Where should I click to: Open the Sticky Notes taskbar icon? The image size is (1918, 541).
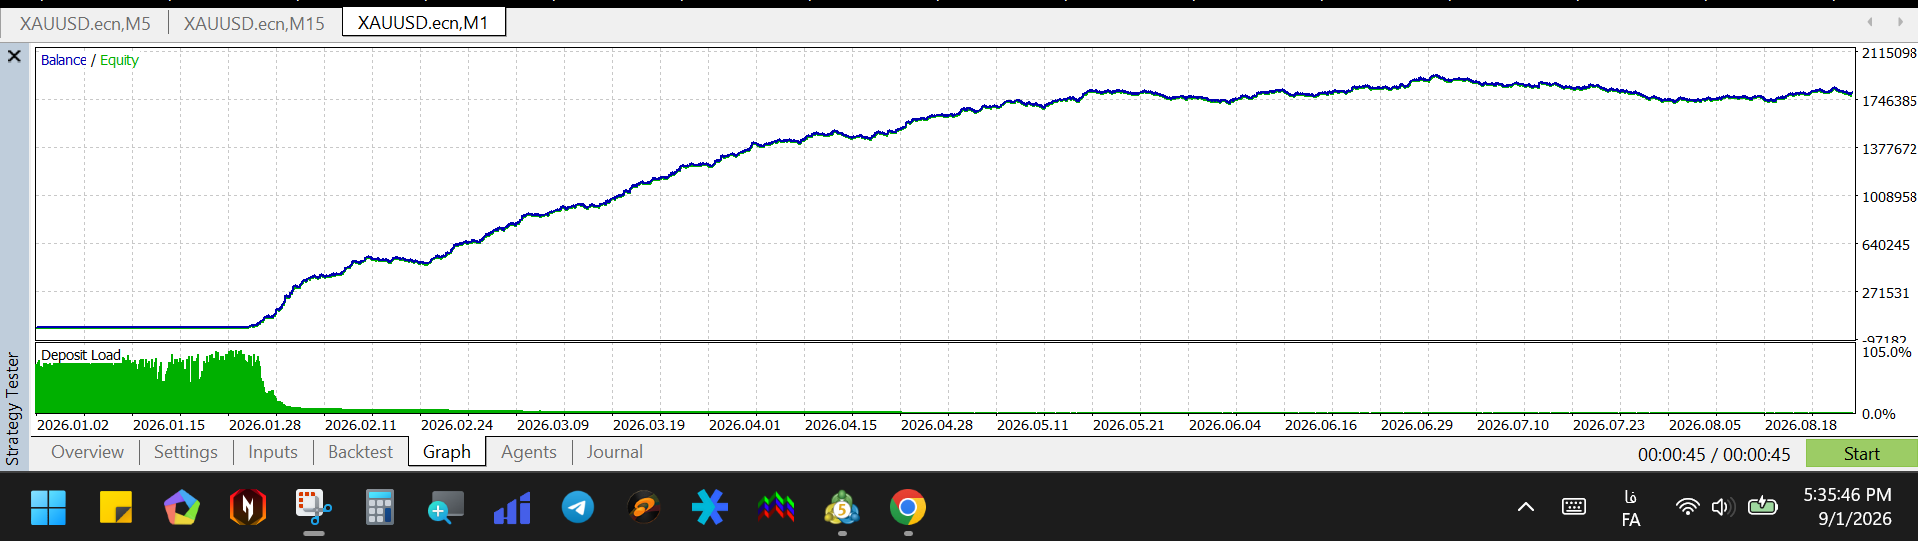[116, 508]
